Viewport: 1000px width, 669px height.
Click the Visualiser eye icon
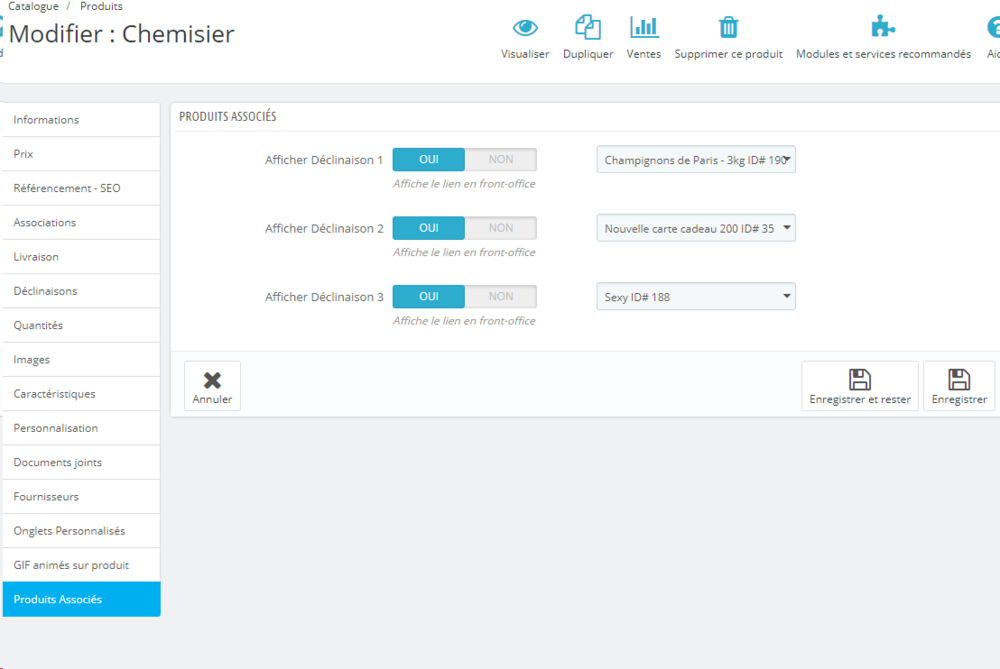525,27
